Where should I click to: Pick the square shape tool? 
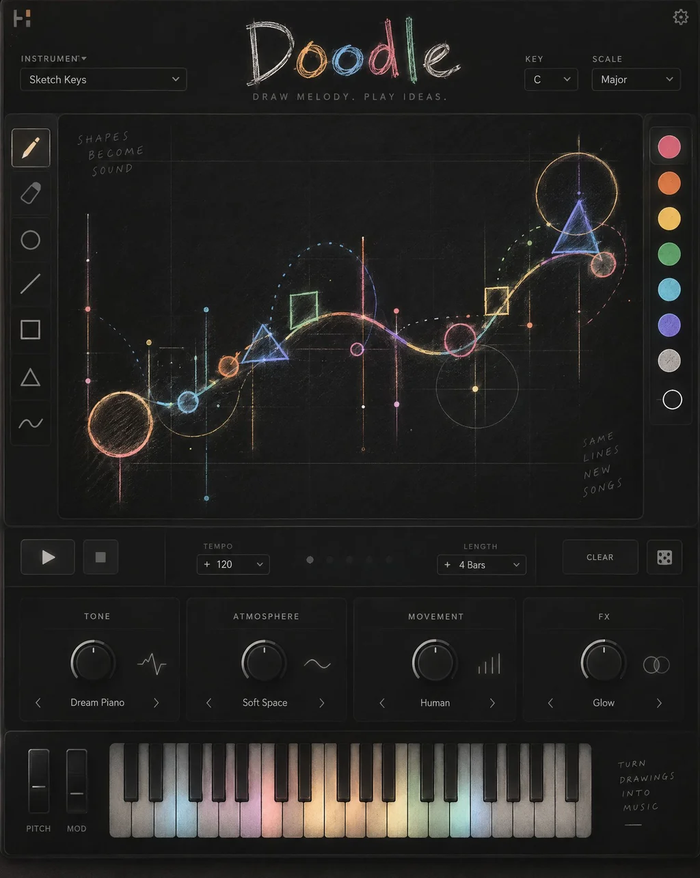[x=31, y=330]
